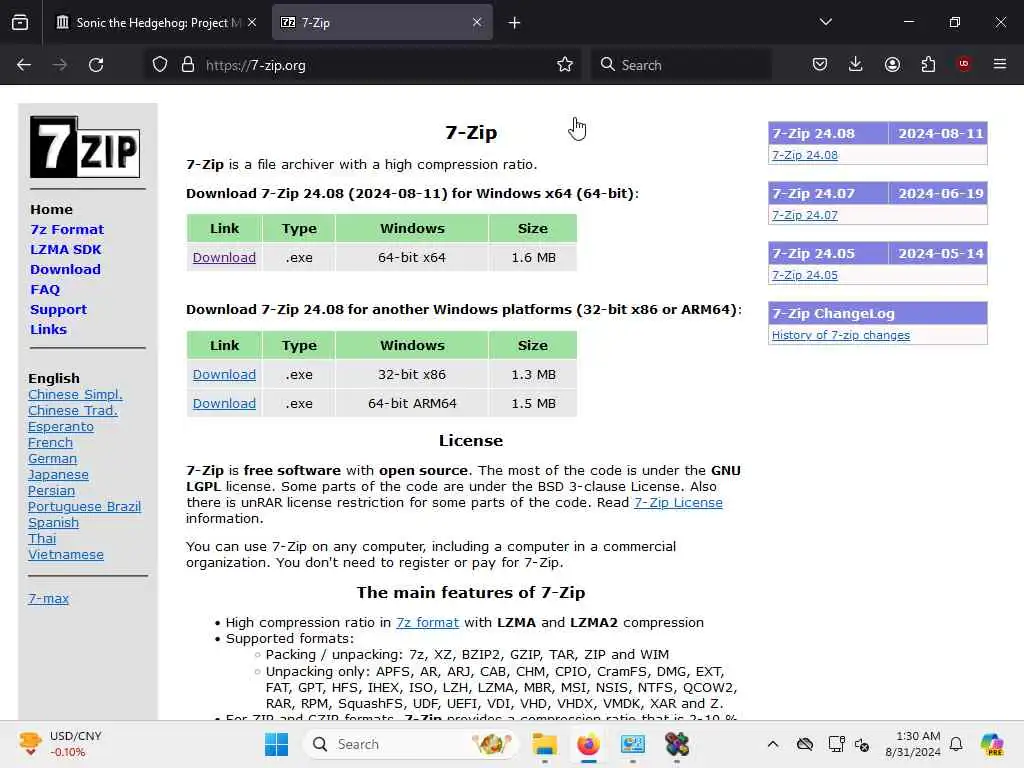The height and width of the screenshot is (768, 1024).
Task: Open the clock showing 1:30 AM
Action: (x=912, y=744)
